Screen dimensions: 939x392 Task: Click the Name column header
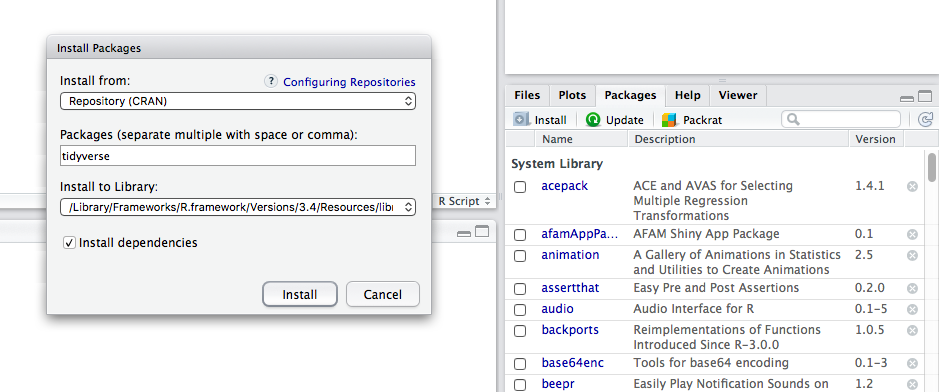pyautogui.click(x=581, y=139)
